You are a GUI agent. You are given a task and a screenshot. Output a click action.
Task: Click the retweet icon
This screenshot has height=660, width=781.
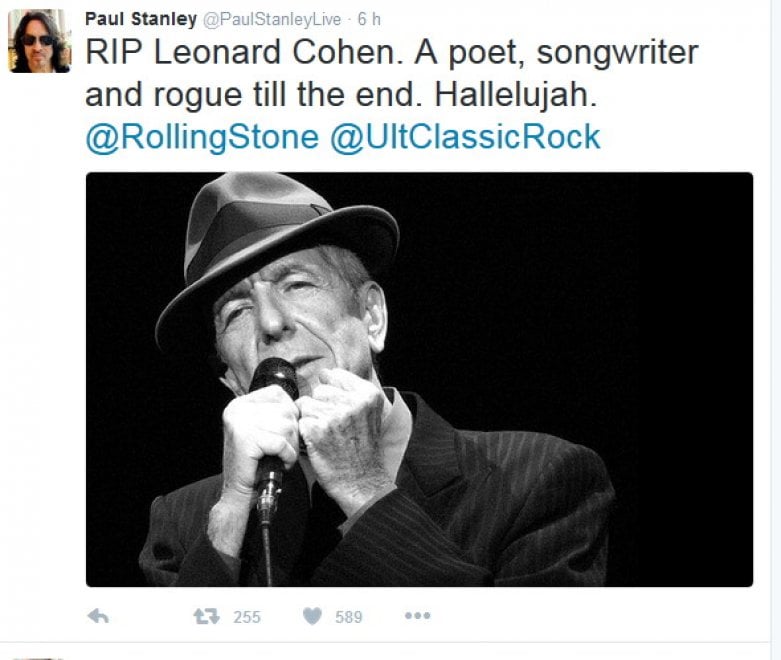(x=206, y=617)
